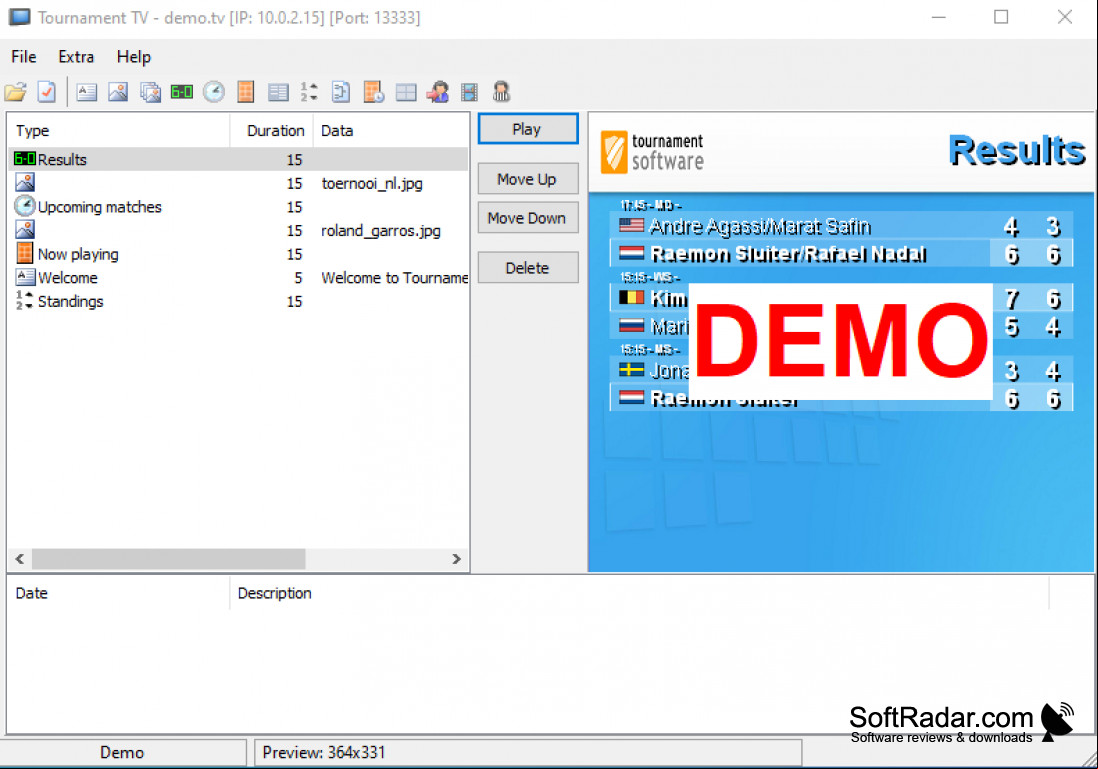Minimize the Tournament TV window
Screen dimensions: 1098x769
point(938,17)
